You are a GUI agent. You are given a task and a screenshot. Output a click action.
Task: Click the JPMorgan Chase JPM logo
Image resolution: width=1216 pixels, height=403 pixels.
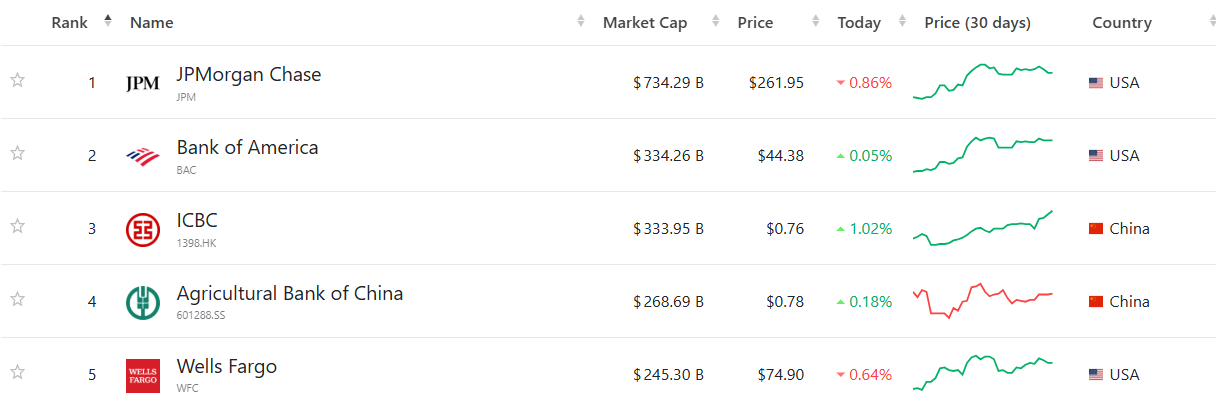click(142, 84)
